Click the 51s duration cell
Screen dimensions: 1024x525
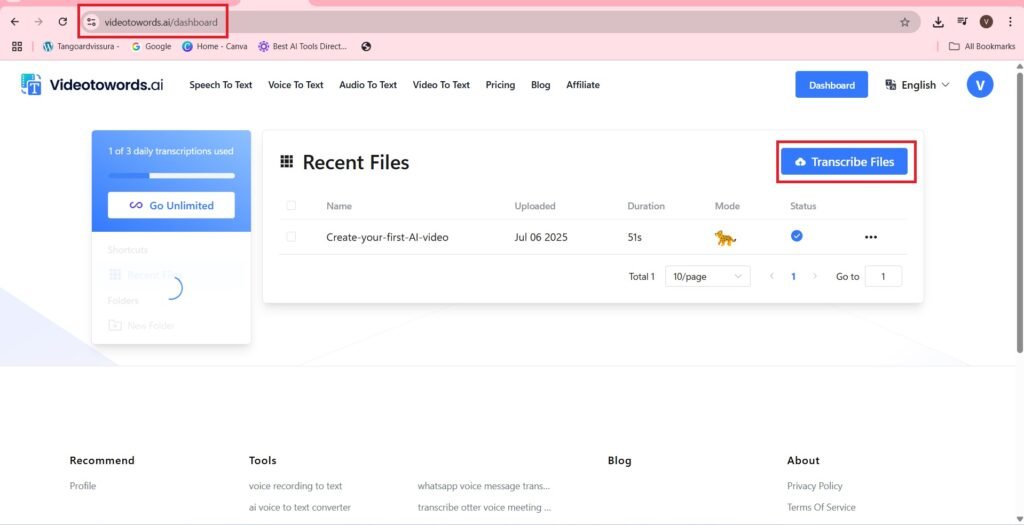[x=635, y=237]
